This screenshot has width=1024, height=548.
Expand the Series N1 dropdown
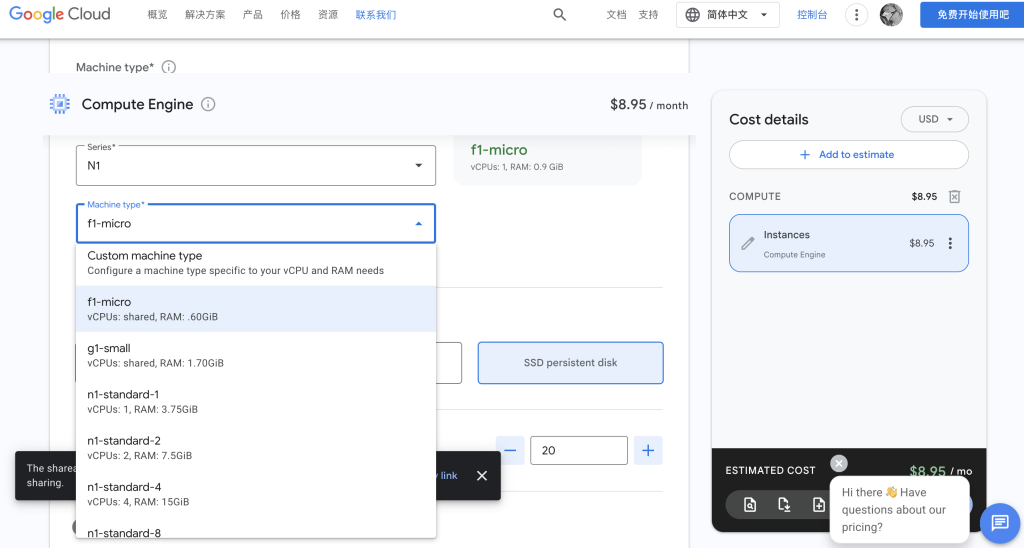[x=256, y=165]
